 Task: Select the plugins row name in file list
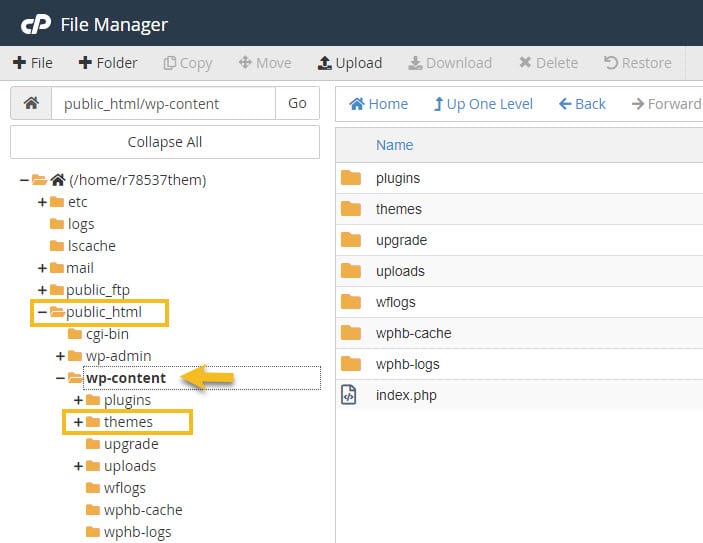point(398,178)
